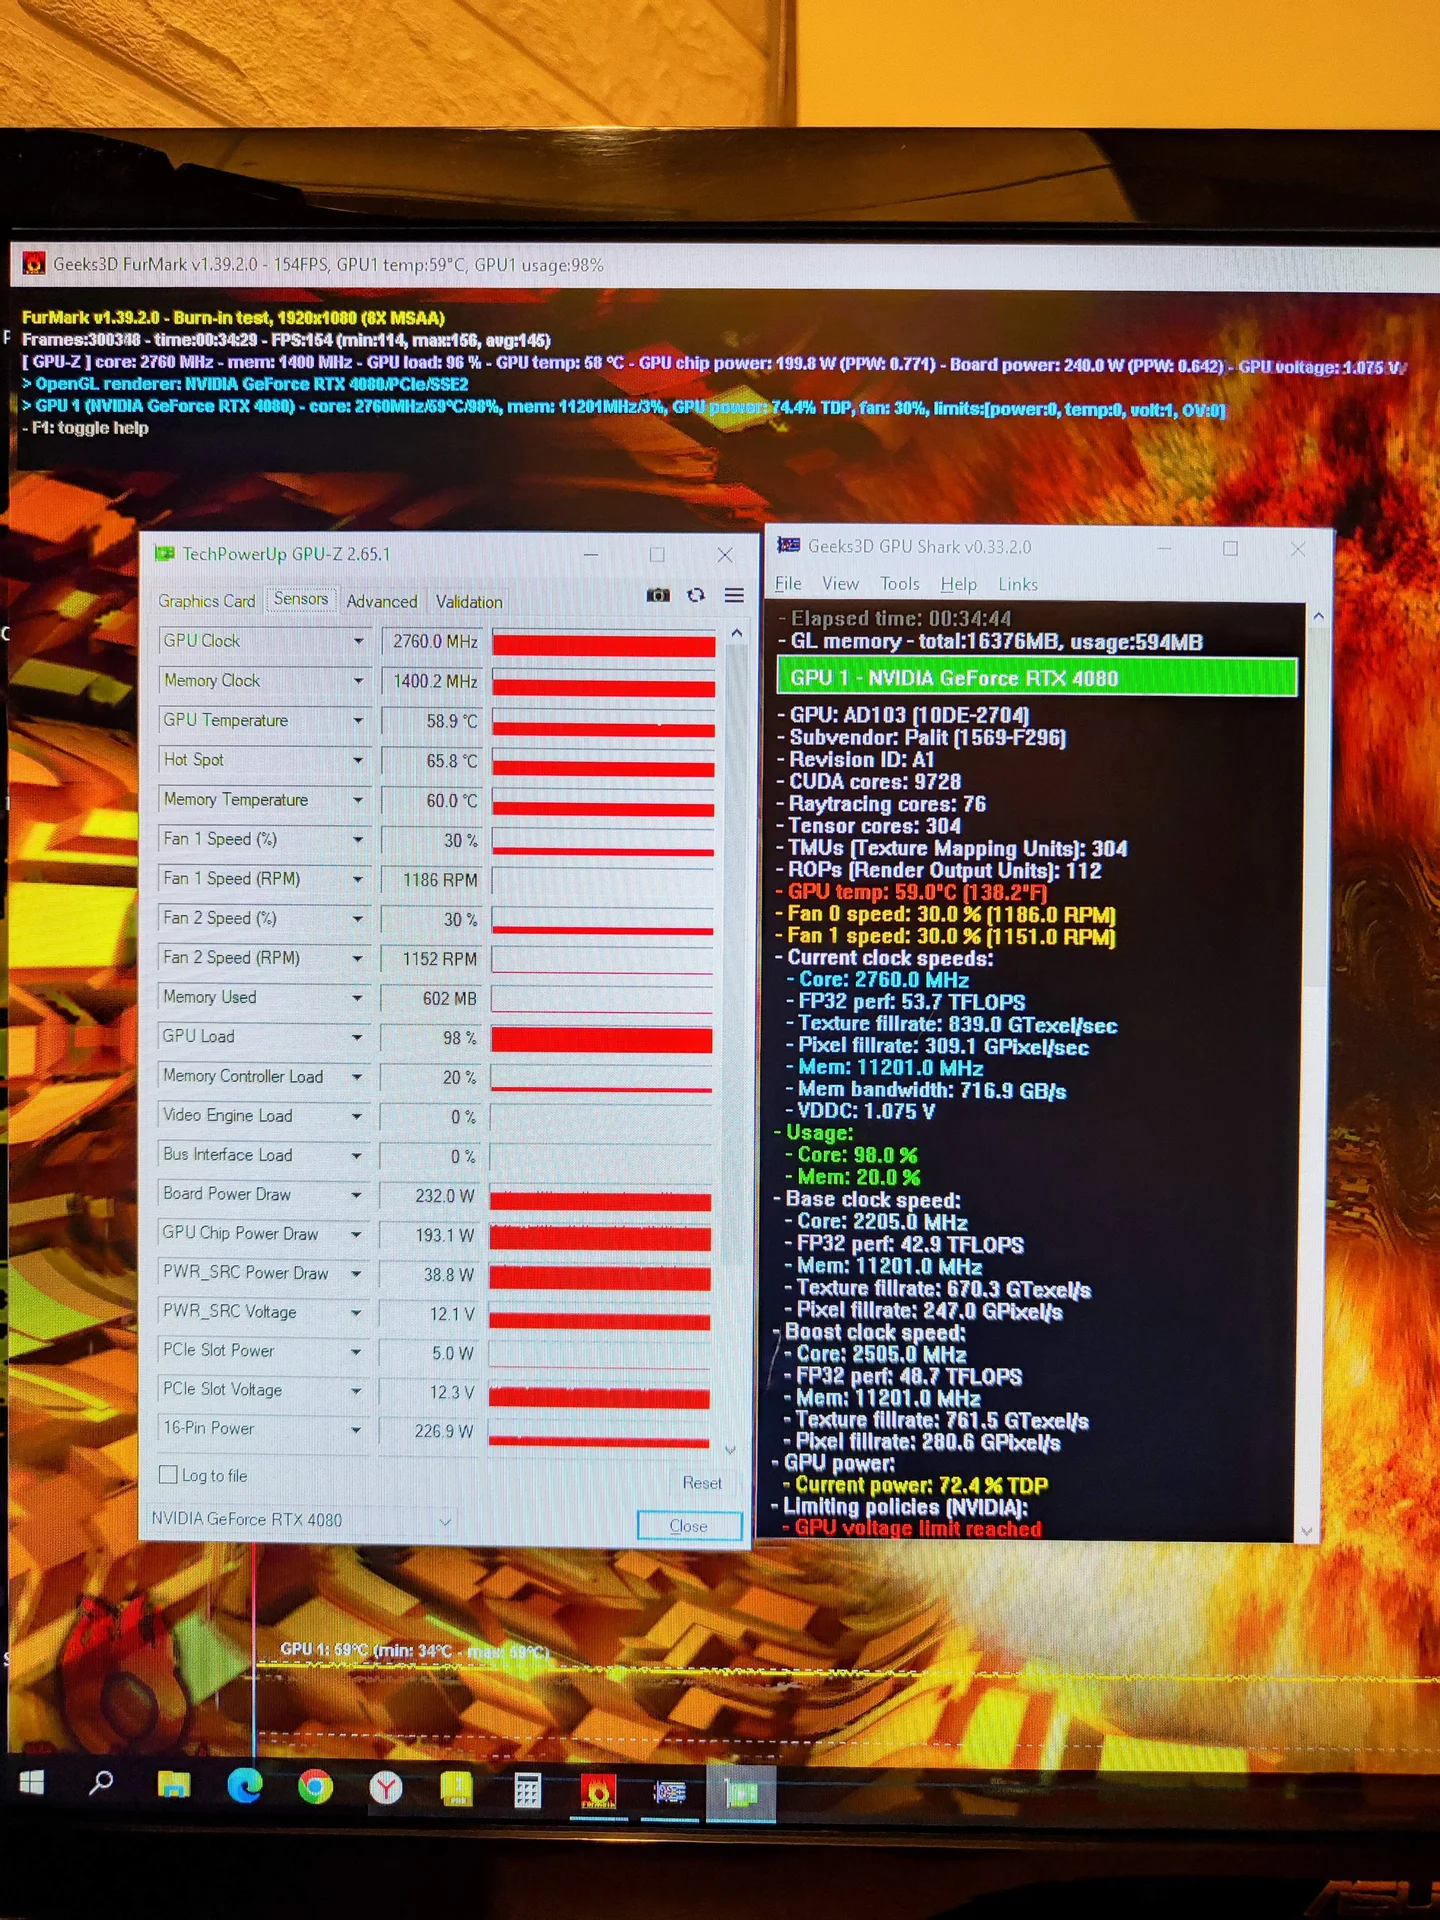This screenshot has height=1920, width=1440.
Task: Enable the Log to file checkbox
Action: [x=169, y=1475]
